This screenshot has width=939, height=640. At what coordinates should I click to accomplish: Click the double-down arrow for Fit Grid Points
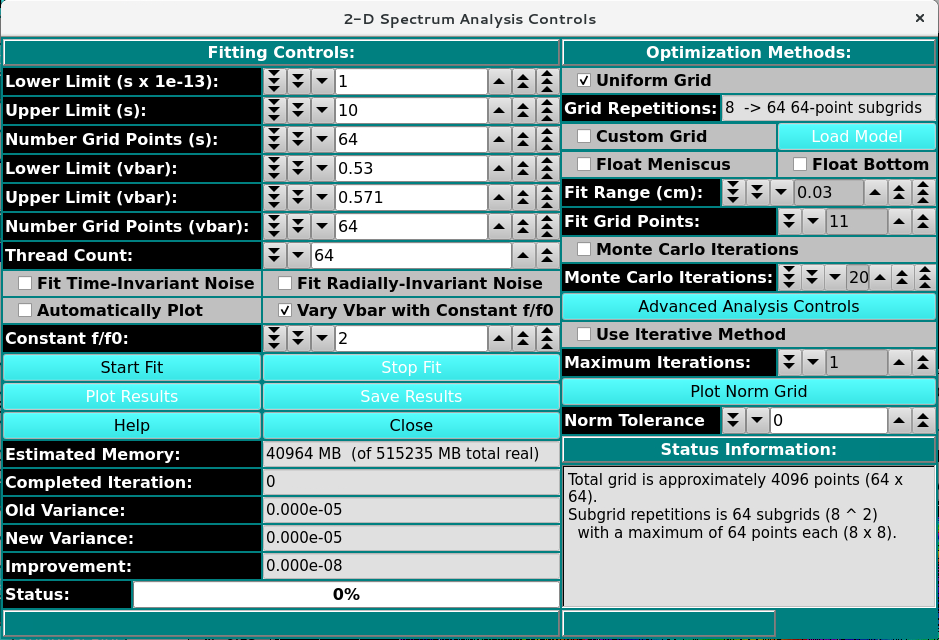(790, 221)
